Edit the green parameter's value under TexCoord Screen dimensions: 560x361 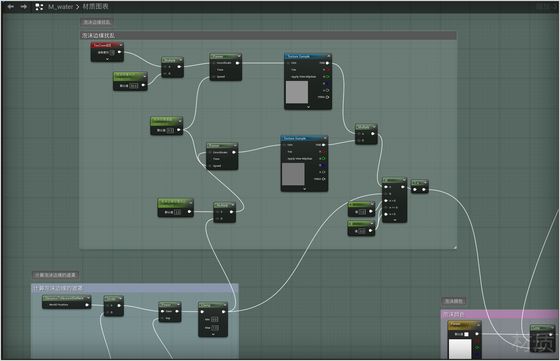tap(134, 86)
